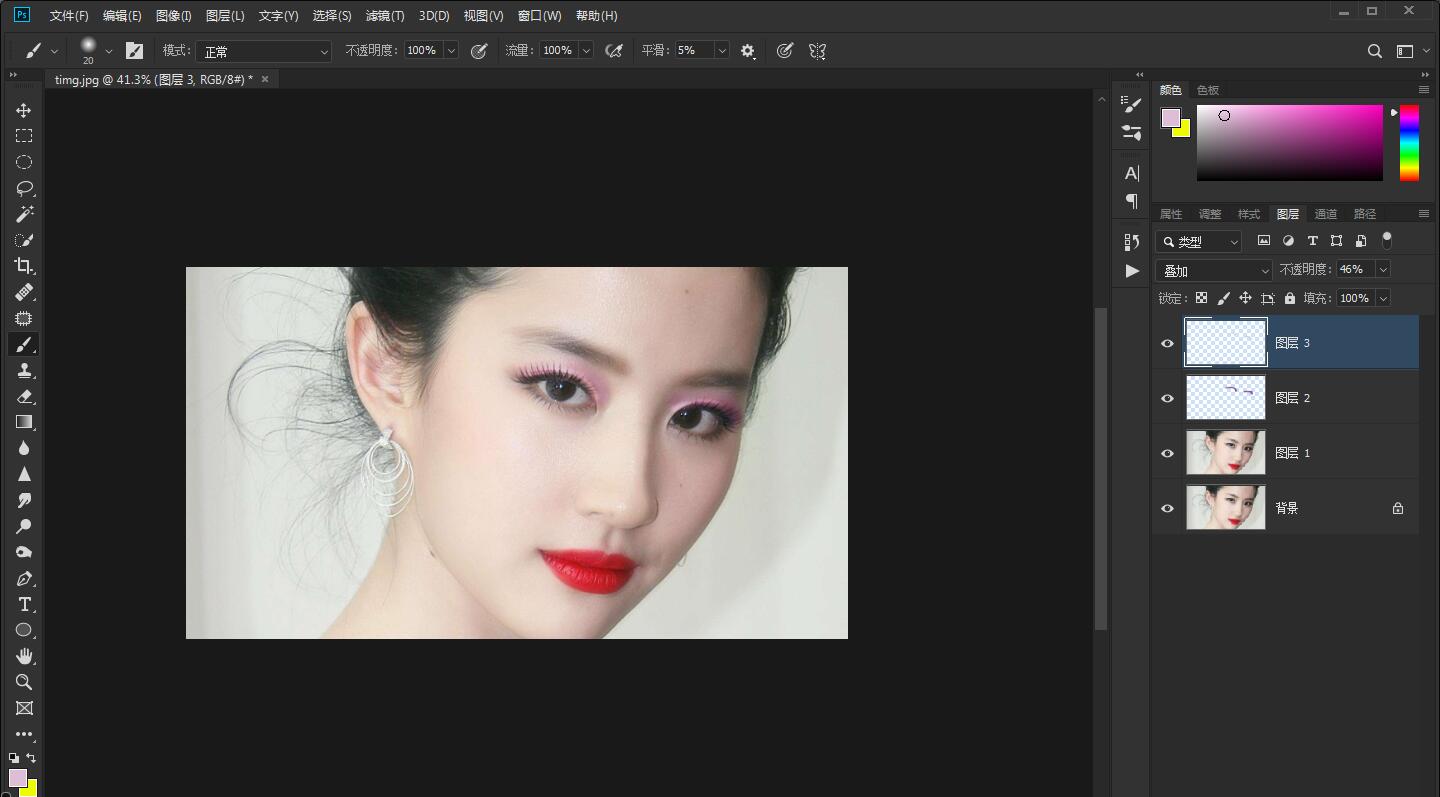
Task: Select the Clone Stamp tool
Action: pos(24,370)
